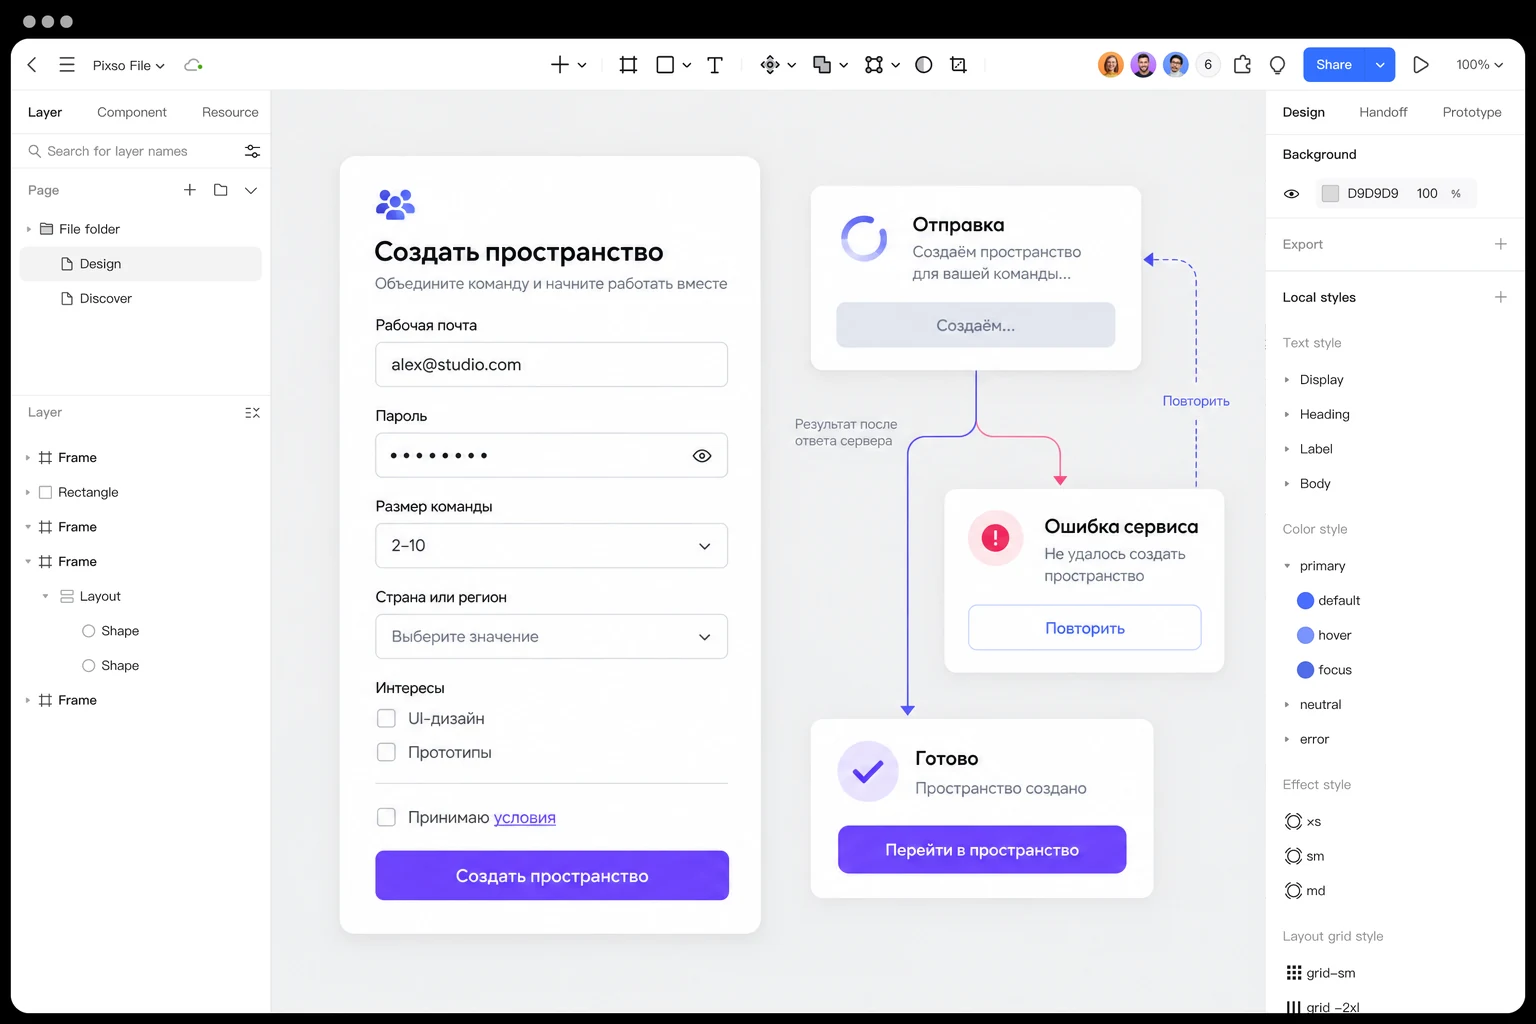The width and height of the screenshot is (1536, 1024).
Task: Select the crop tool icon
Action: tap(958, 65)
